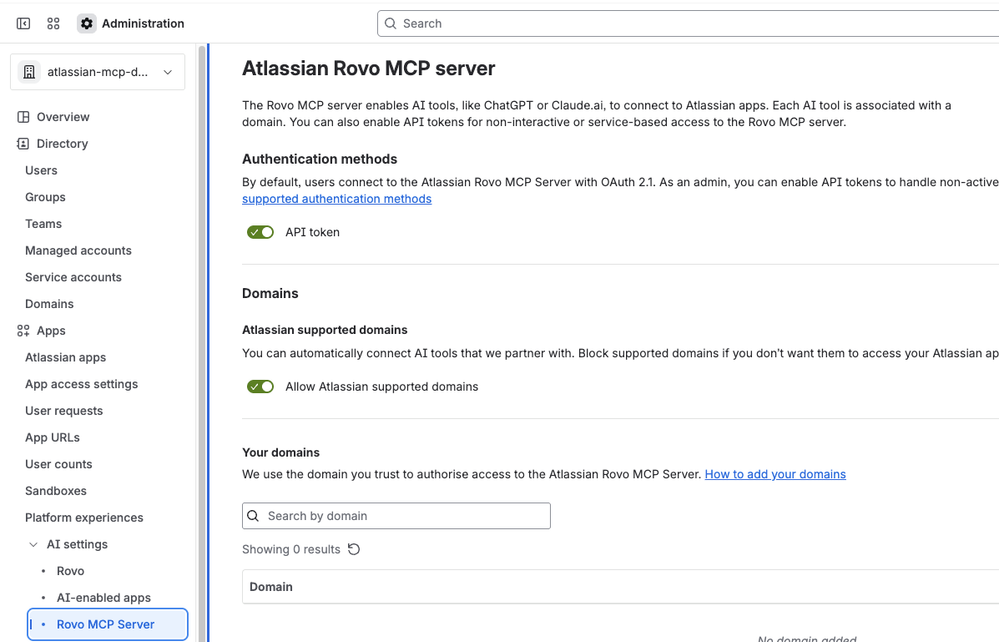Screen dimensions: 999x642
Task: Disable the API token toggle
Action: 260,232
